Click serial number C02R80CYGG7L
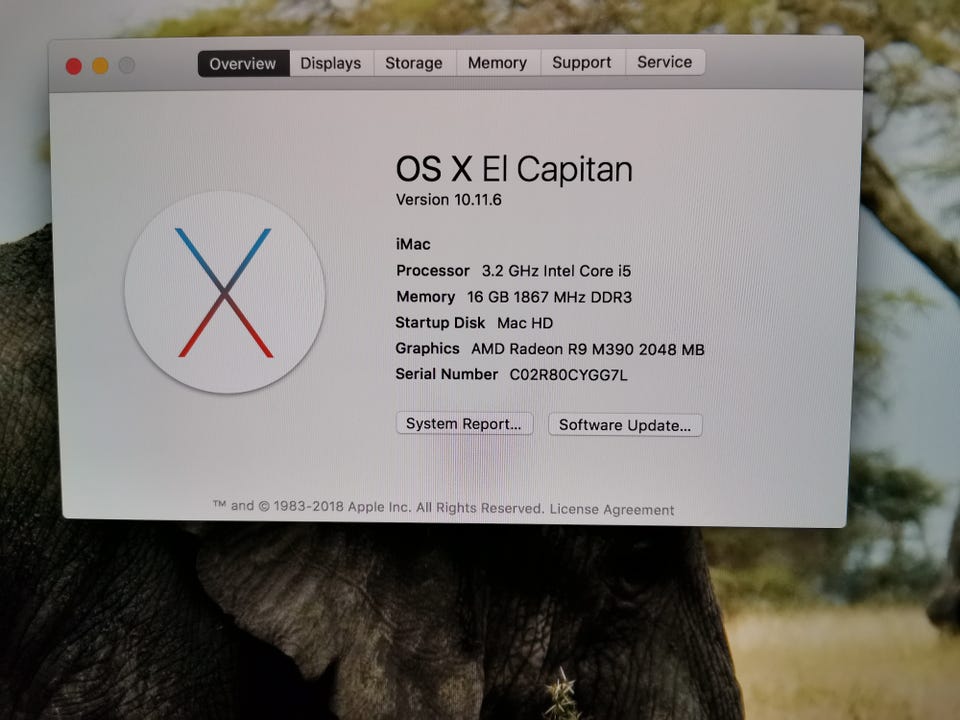960x720 pixels. [x=568, y=375]
